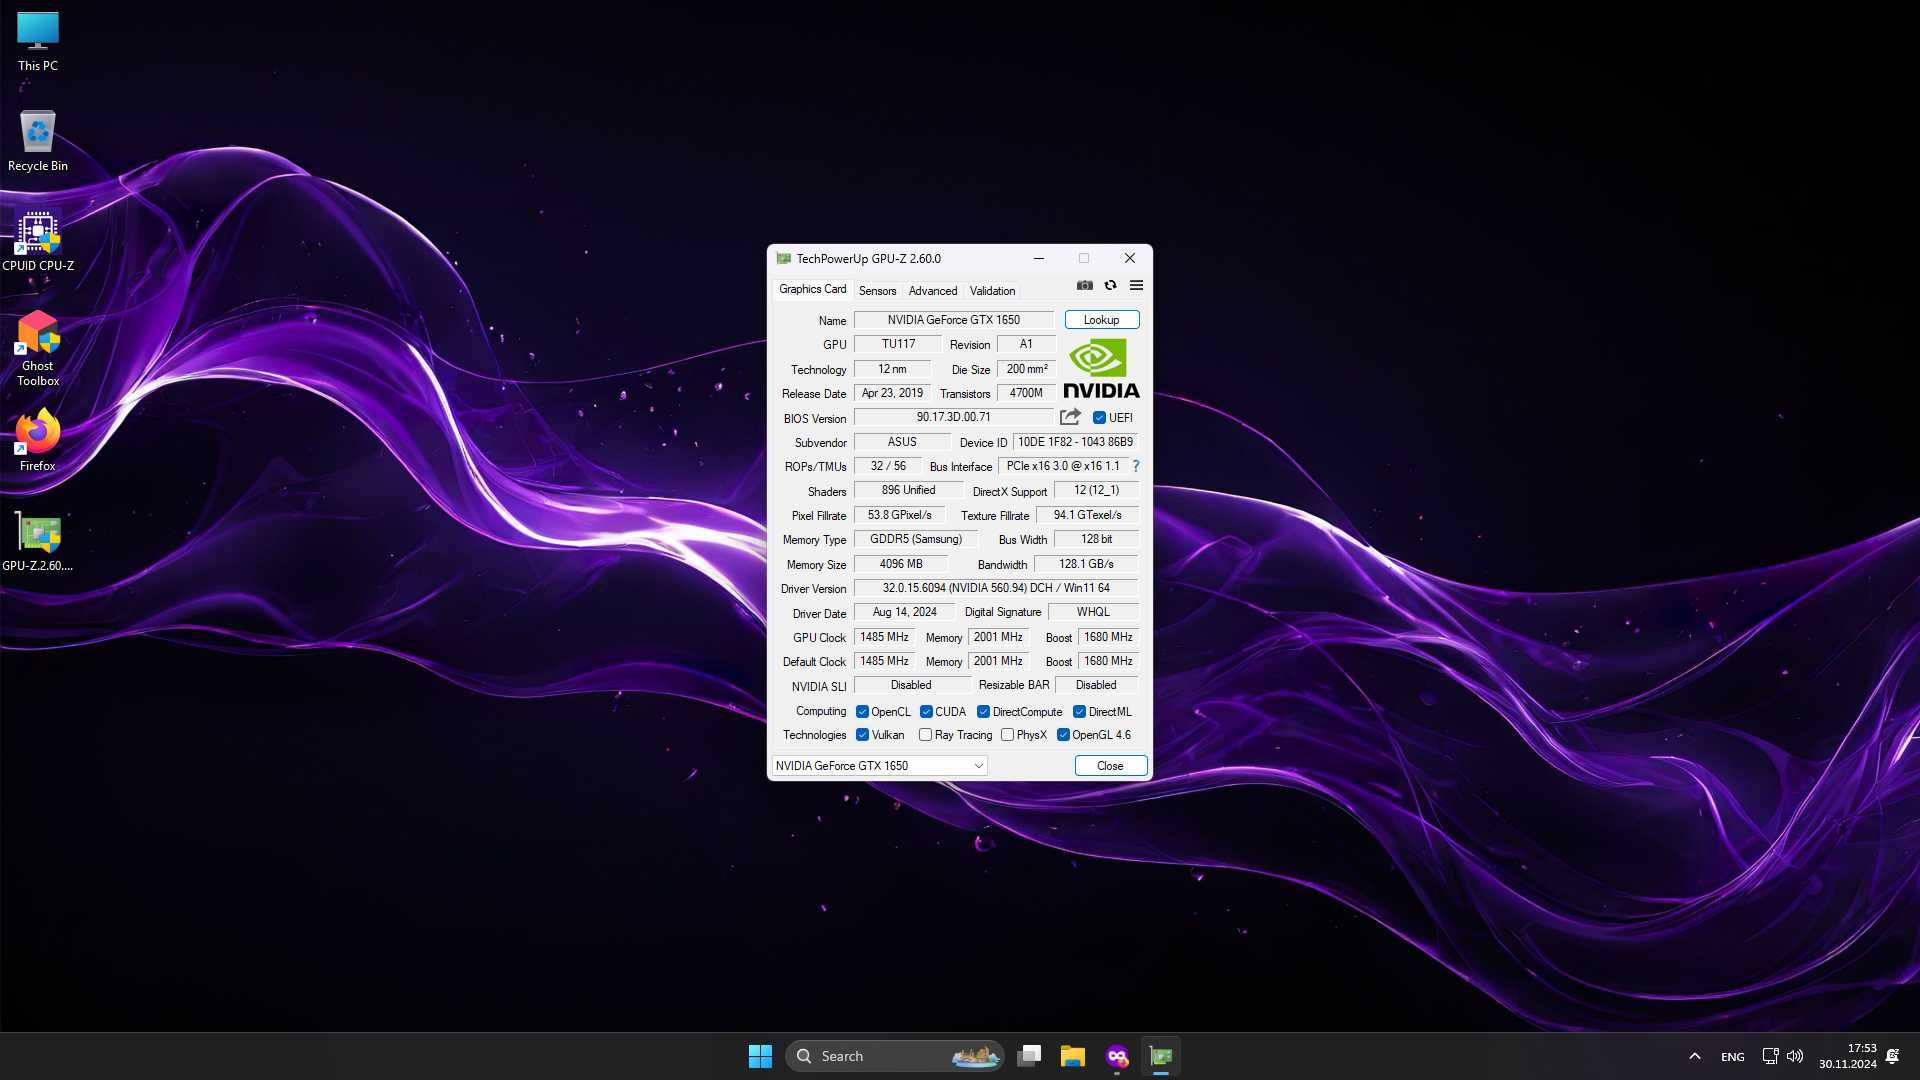The image size is (1920, 1080).
Task: Click the Bandwidth value 128.1 GB/s
Action: click(x=1086, y=564)
